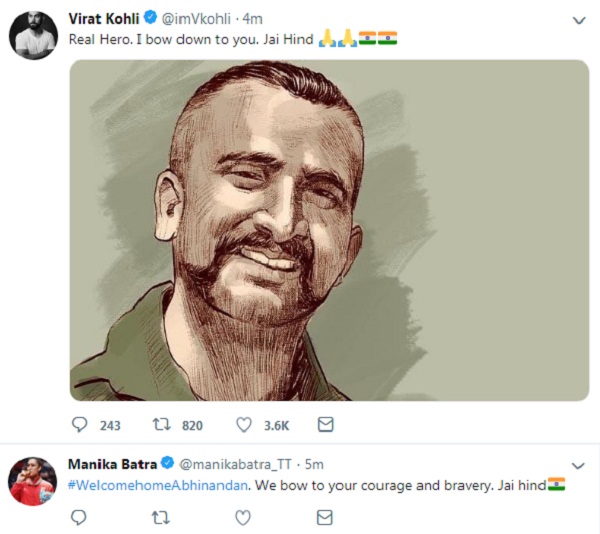Like Virat Kohli's tweet

coord(244,425)
